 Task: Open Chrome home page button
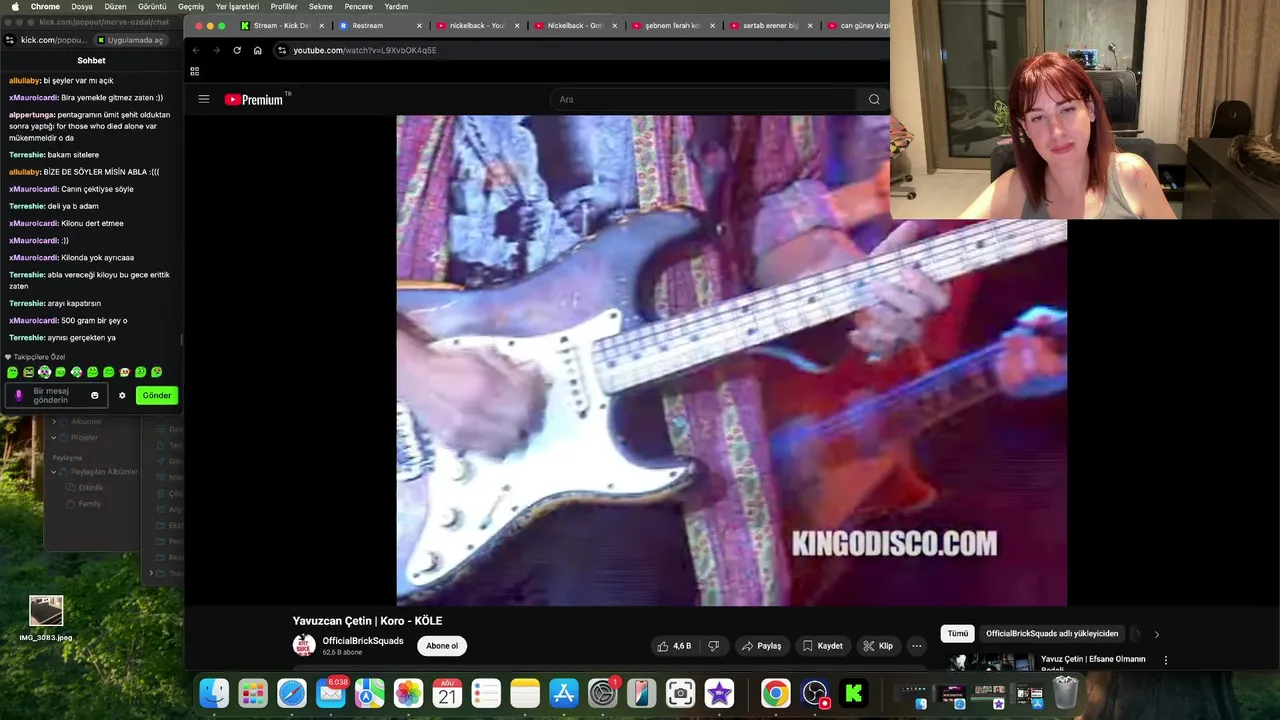point(258,50)
